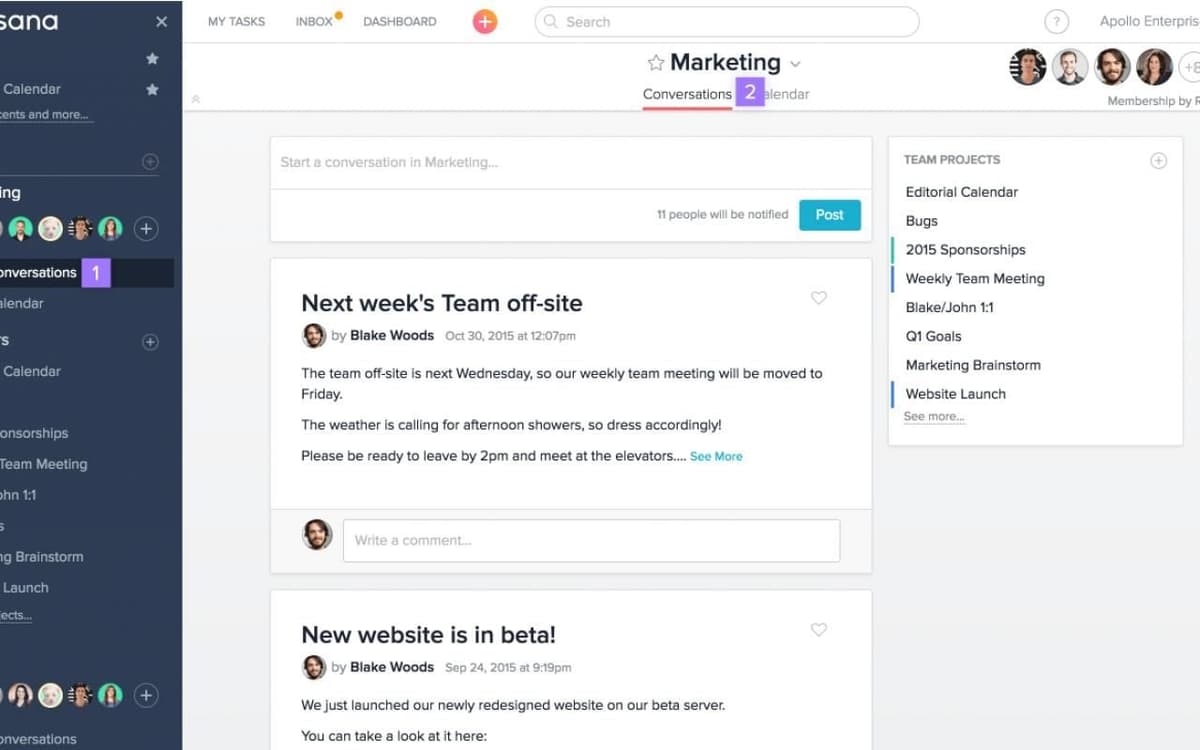Screen dimensions: 1200x750
Task: Heart the "New website is in beta!" post
Action: [x=819, y=630]
